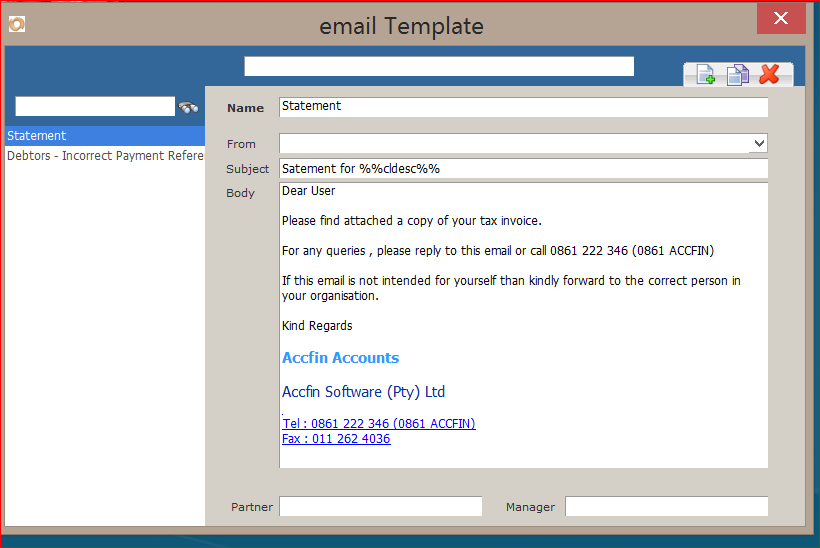Image resolution: width=820 pixels, height=548 pixels.
Task: Click the red X delete template icon
Action: pyautogui.click(x=769, y=74)
